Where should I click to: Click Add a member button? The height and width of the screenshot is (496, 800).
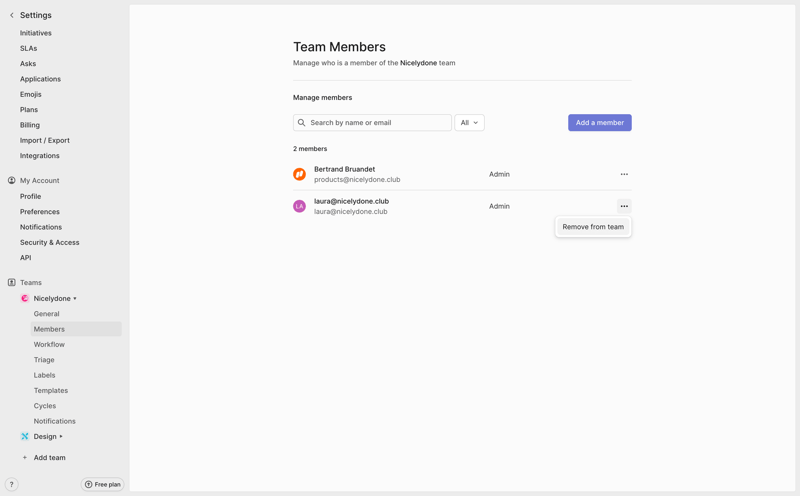[599, 122]
